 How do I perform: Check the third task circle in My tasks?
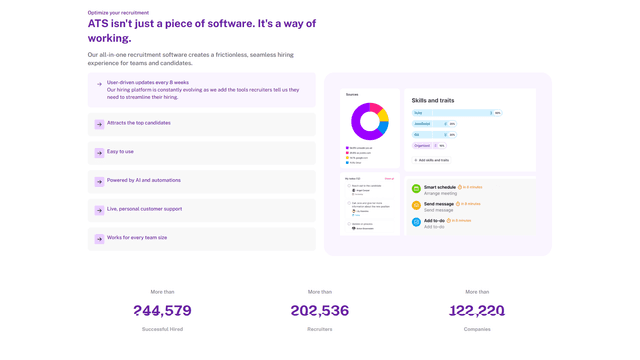pos(349,224)
